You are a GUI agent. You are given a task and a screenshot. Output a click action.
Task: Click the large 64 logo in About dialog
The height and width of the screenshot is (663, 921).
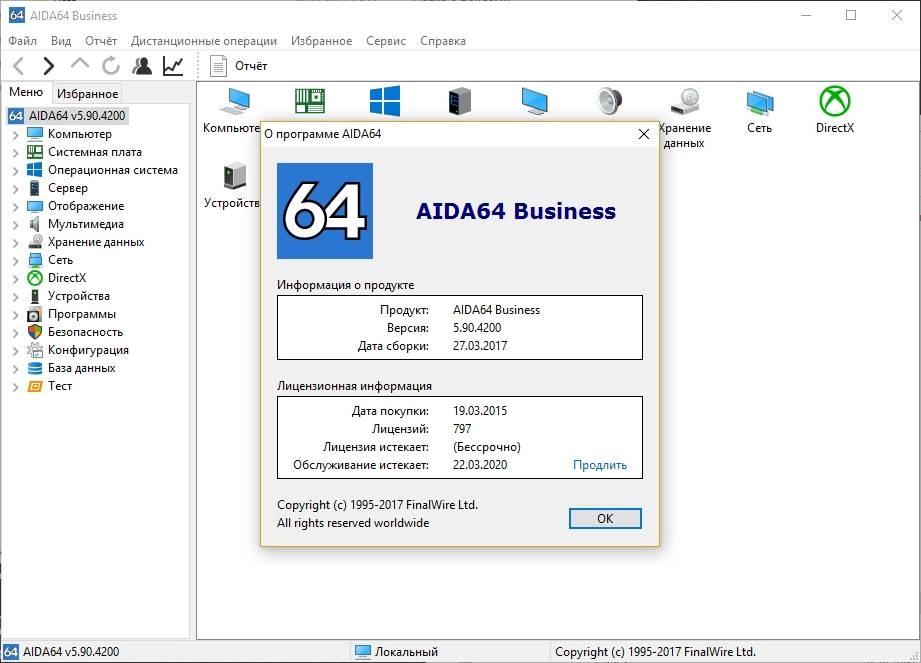tap(325, 211)
